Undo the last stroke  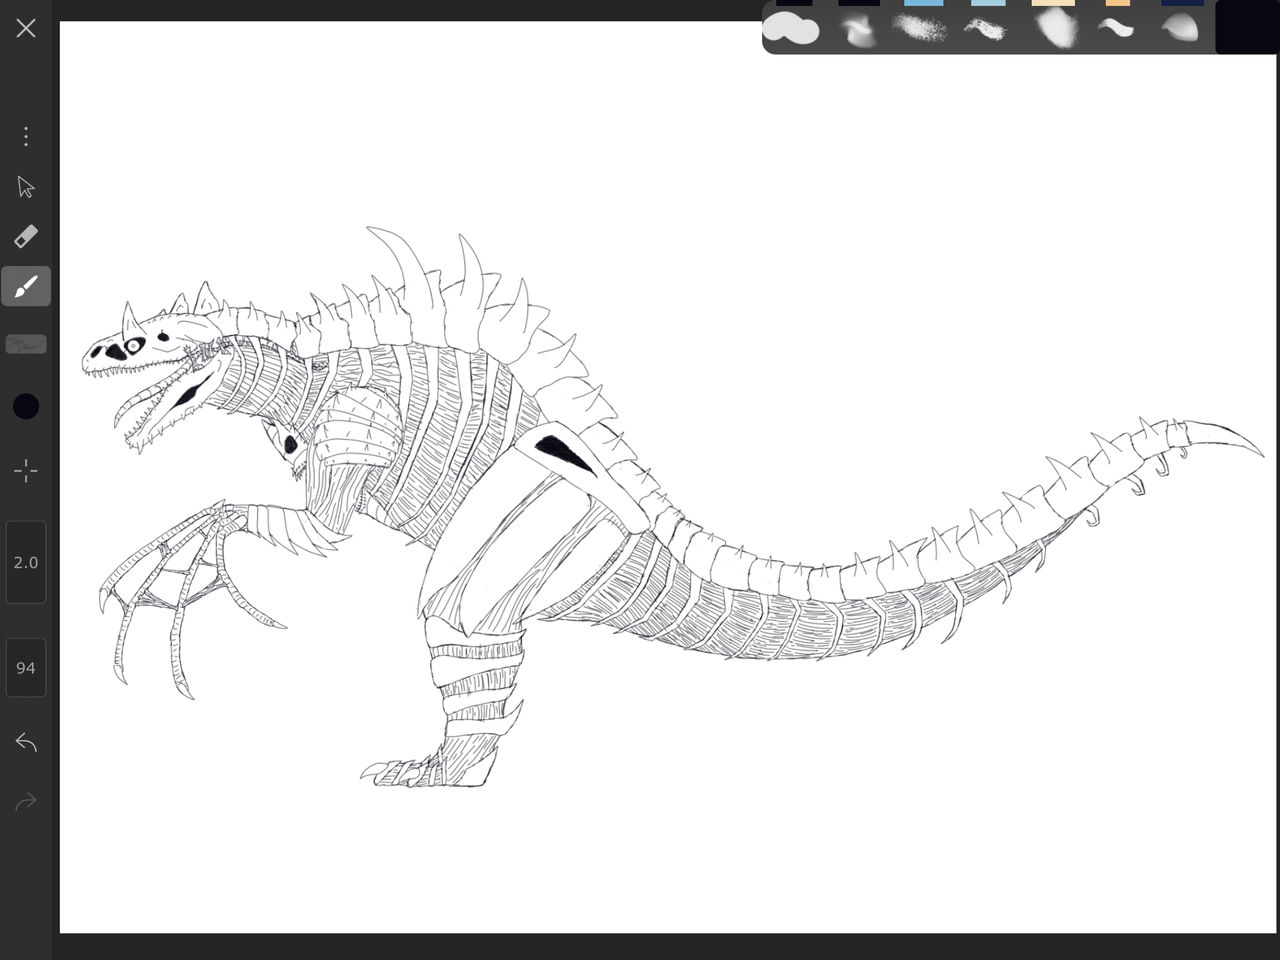26,742
